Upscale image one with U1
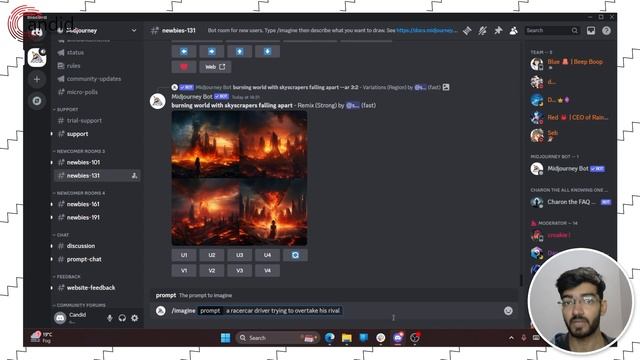Image resolution: width=640 pixels, height=360 pixels. click(184, 255)
